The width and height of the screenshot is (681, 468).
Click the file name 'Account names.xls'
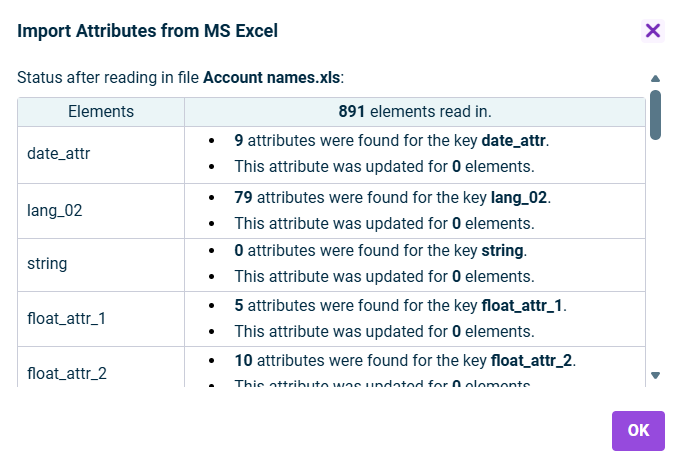tap(271, 77)
